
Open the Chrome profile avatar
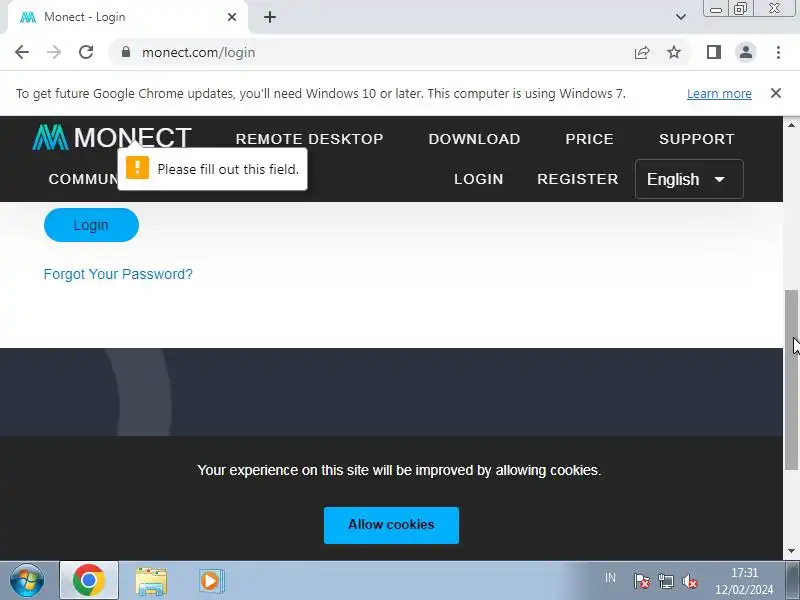(x=745, y=52)
